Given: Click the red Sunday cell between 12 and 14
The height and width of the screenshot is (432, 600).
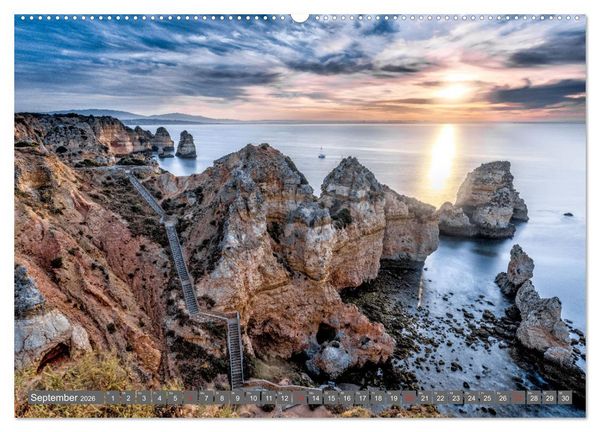Looking at the screenshot, I should point(300,398).
